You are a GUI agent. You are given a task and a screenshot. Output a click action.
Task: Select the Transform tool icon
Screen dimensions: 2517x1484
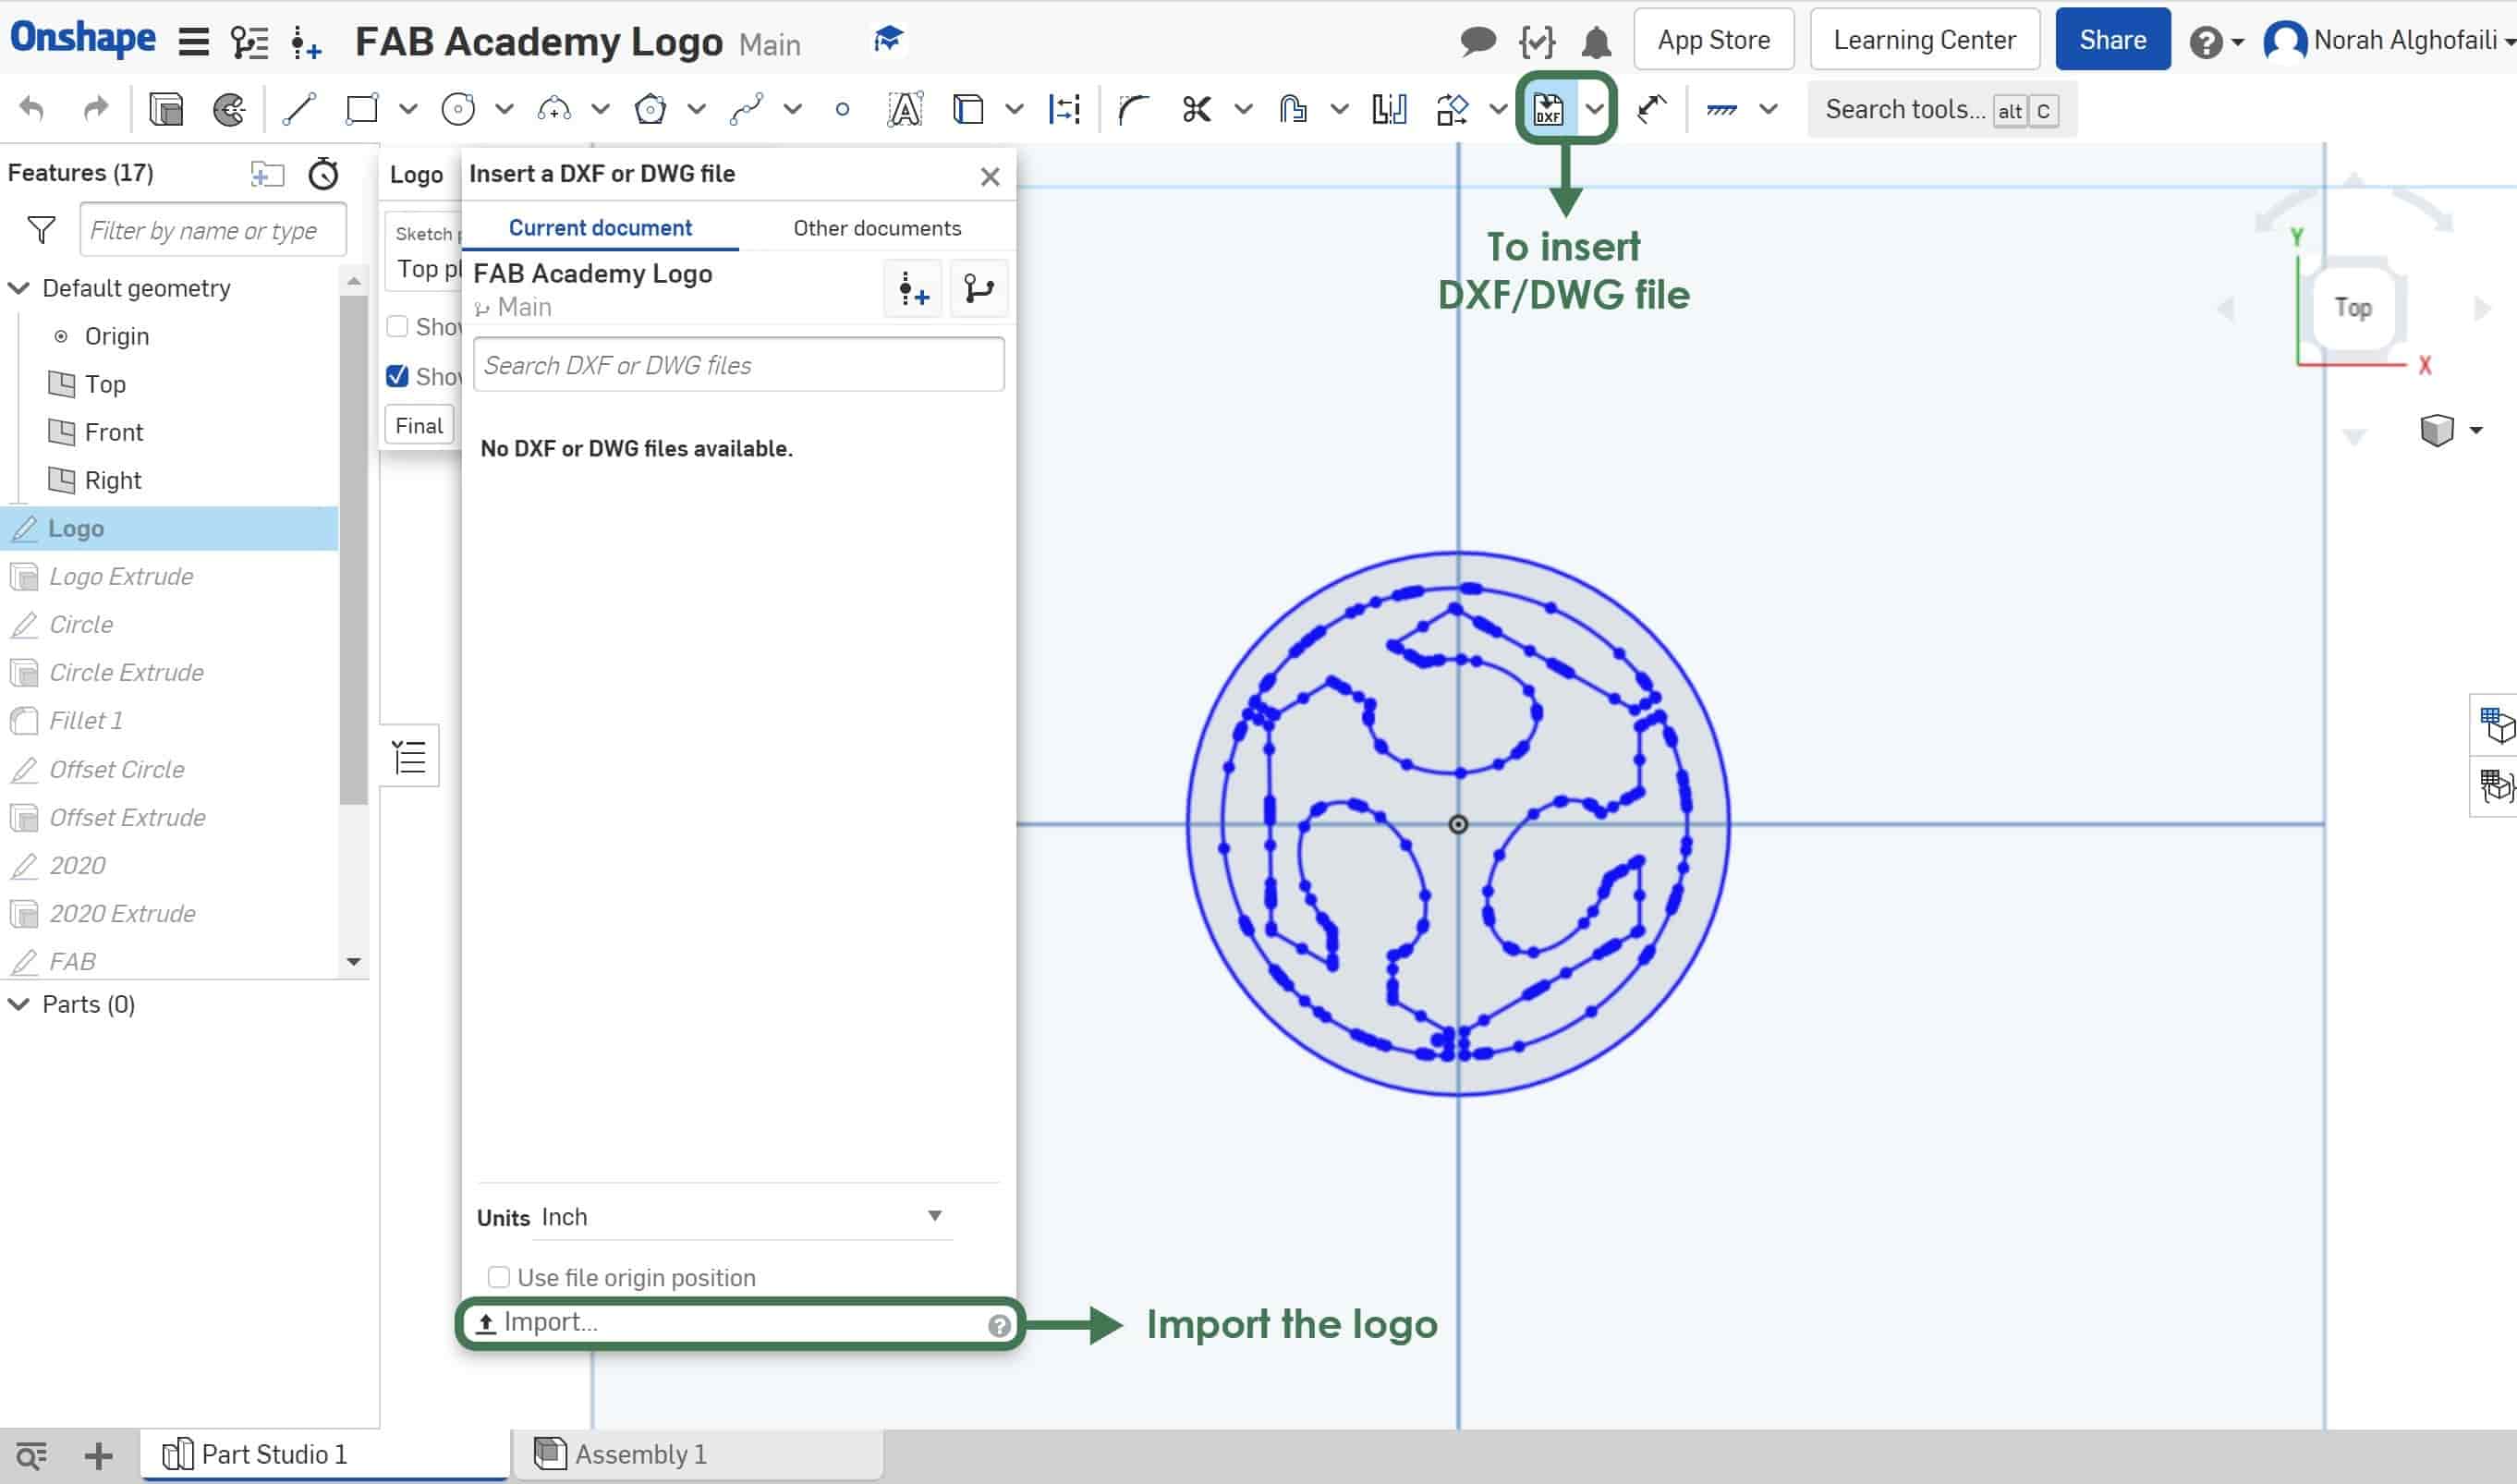[x=1452, y=108]
